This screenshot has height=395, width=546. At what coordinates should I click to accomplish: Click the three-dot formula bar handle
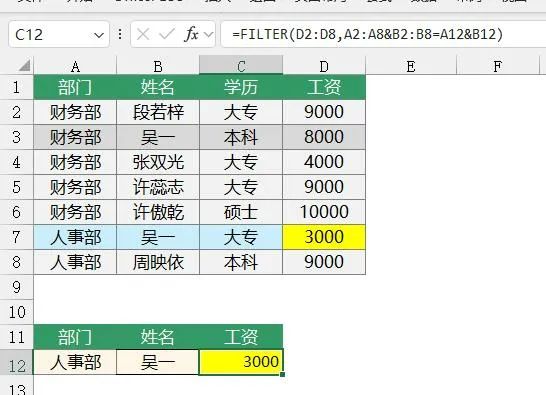tap(120, 34)
